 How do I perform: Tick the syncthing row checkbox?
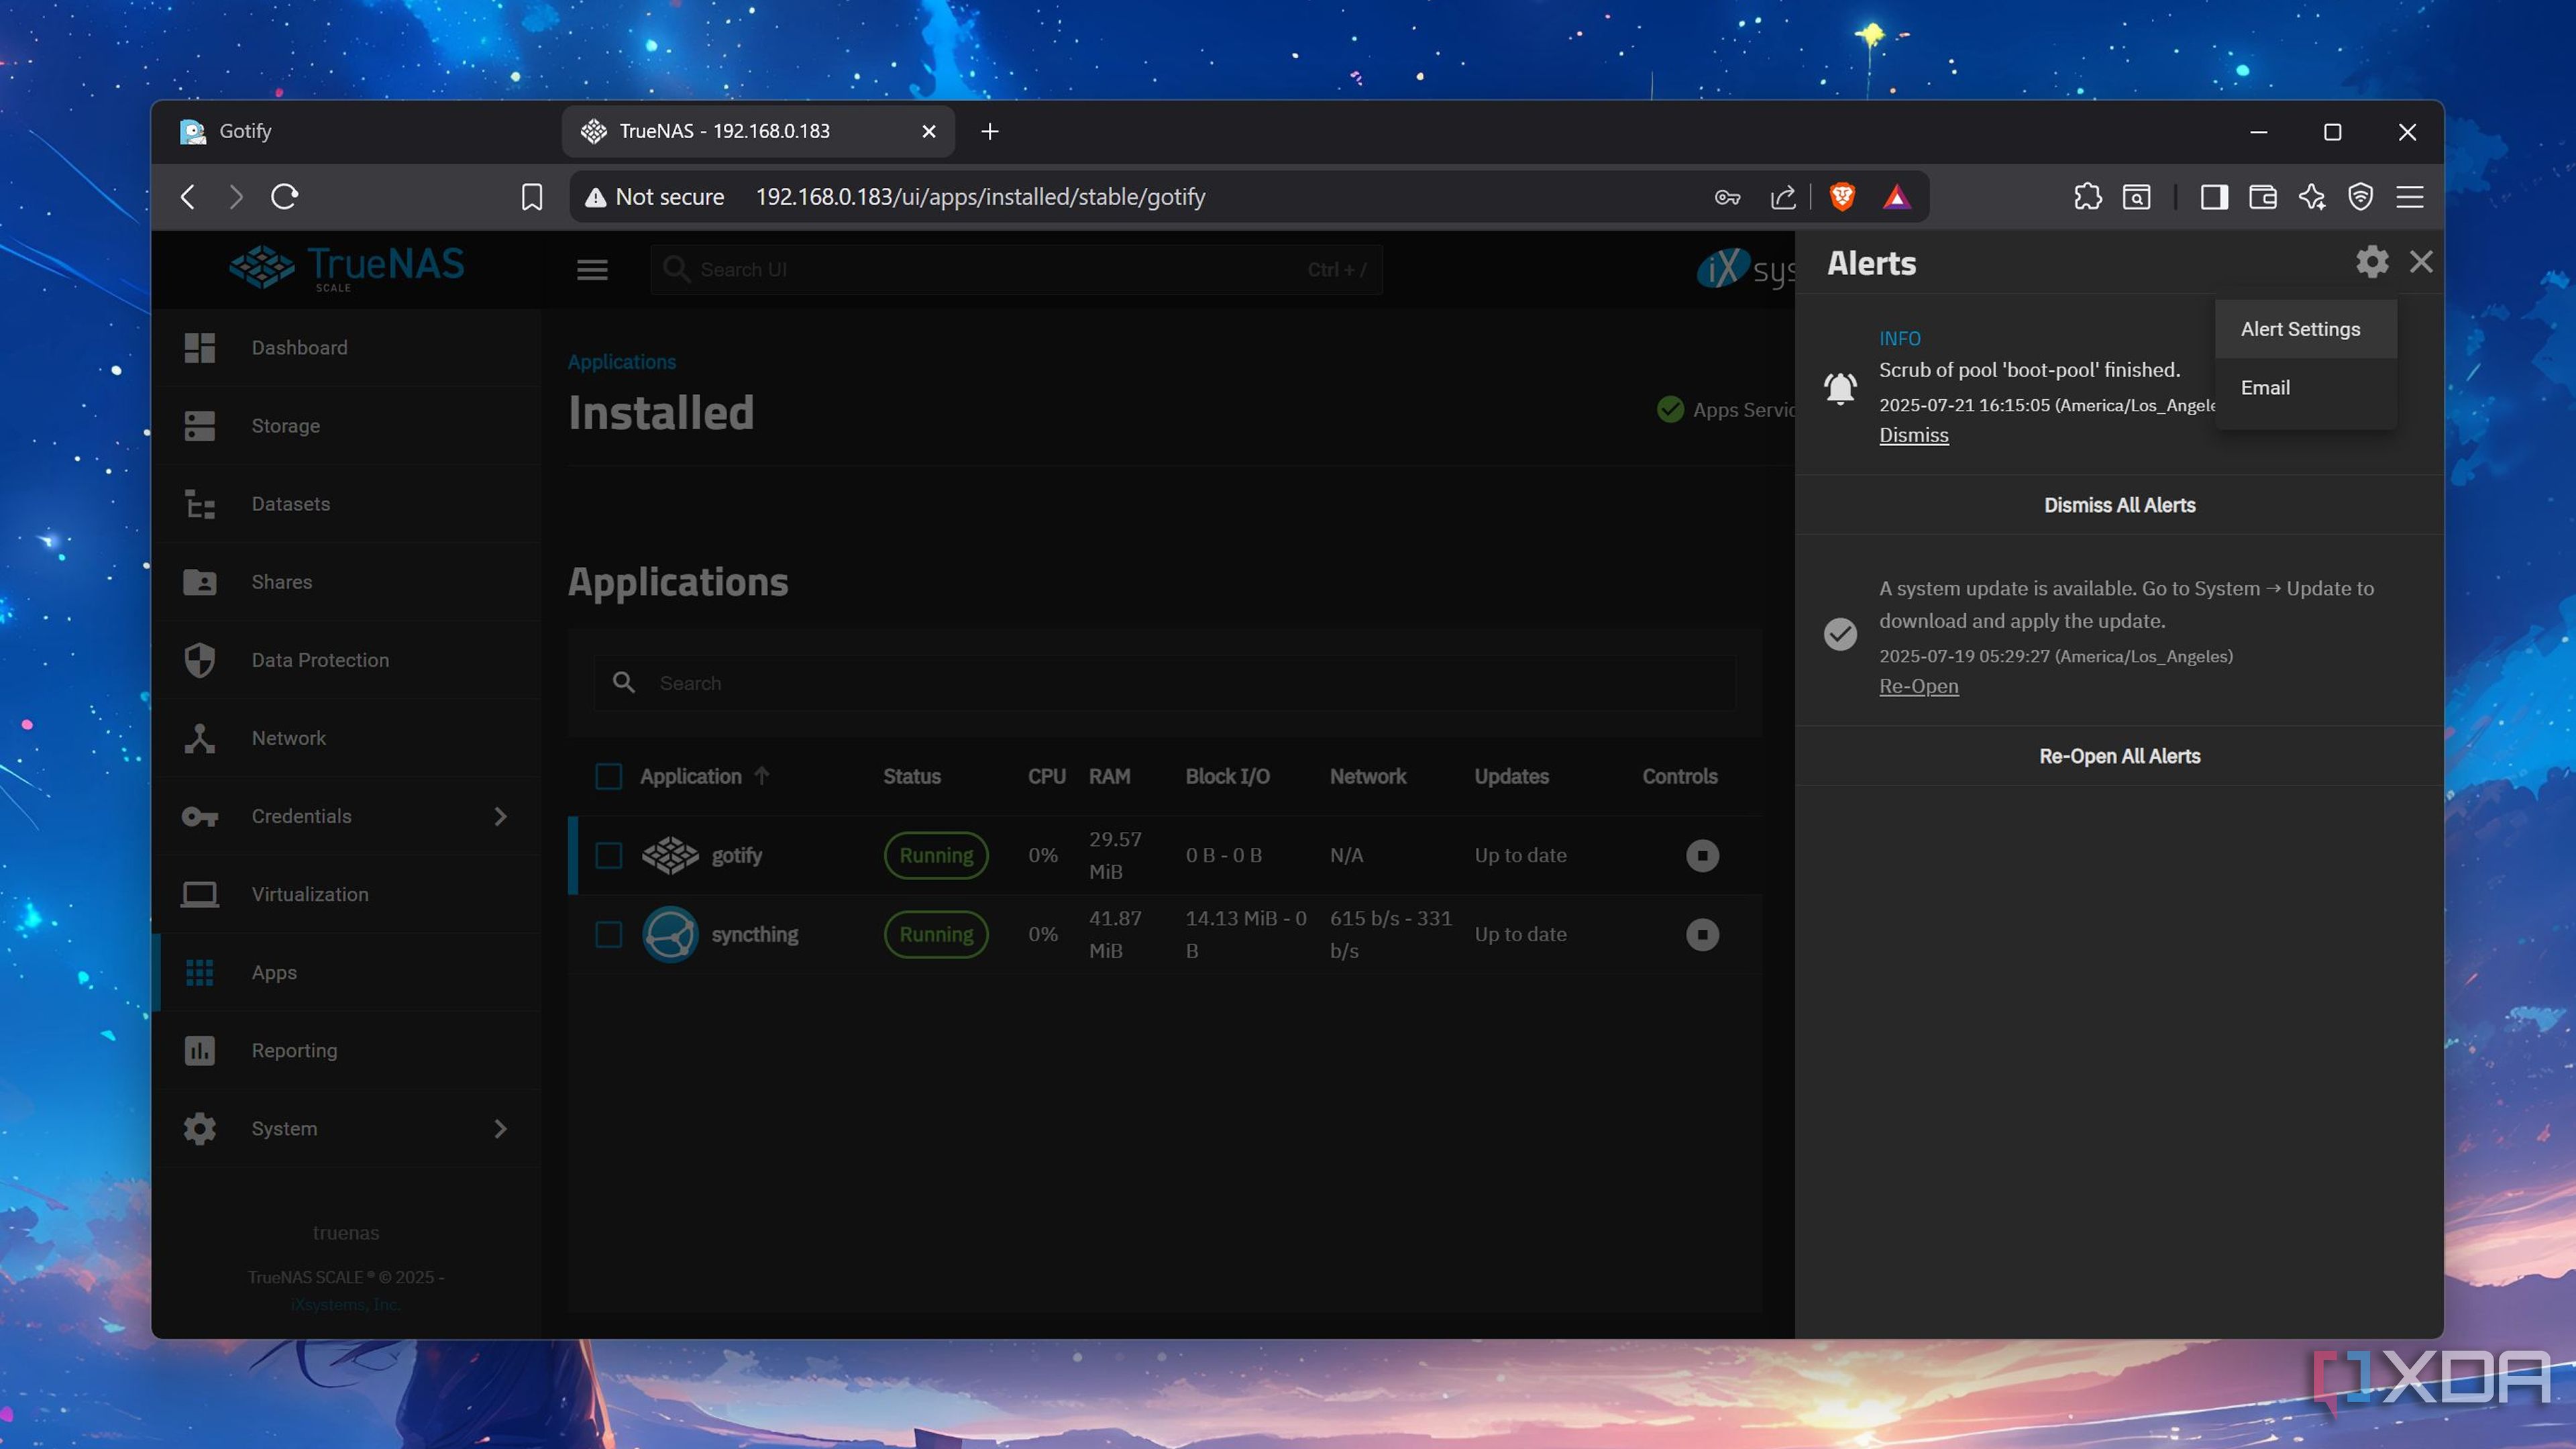[x=608, y=934]
